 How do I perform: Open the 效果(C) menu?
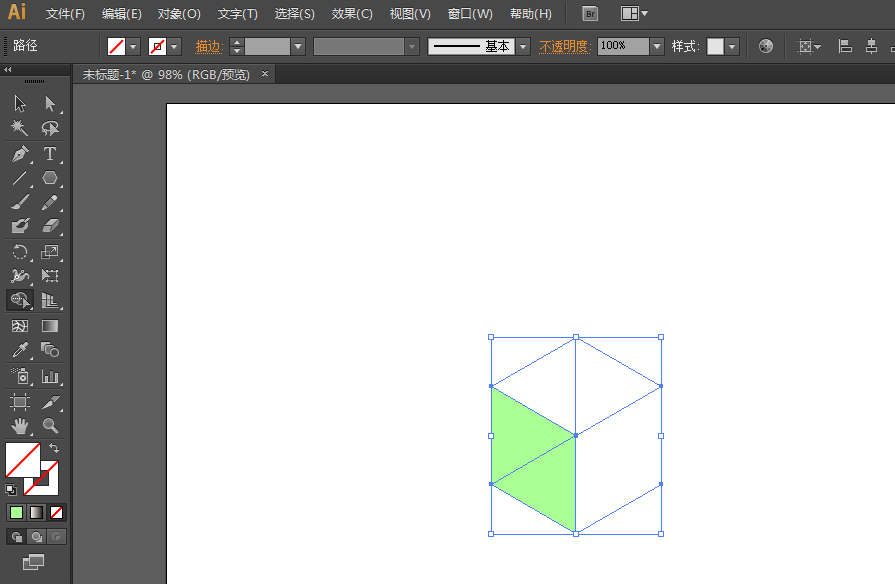click(352, 14)
